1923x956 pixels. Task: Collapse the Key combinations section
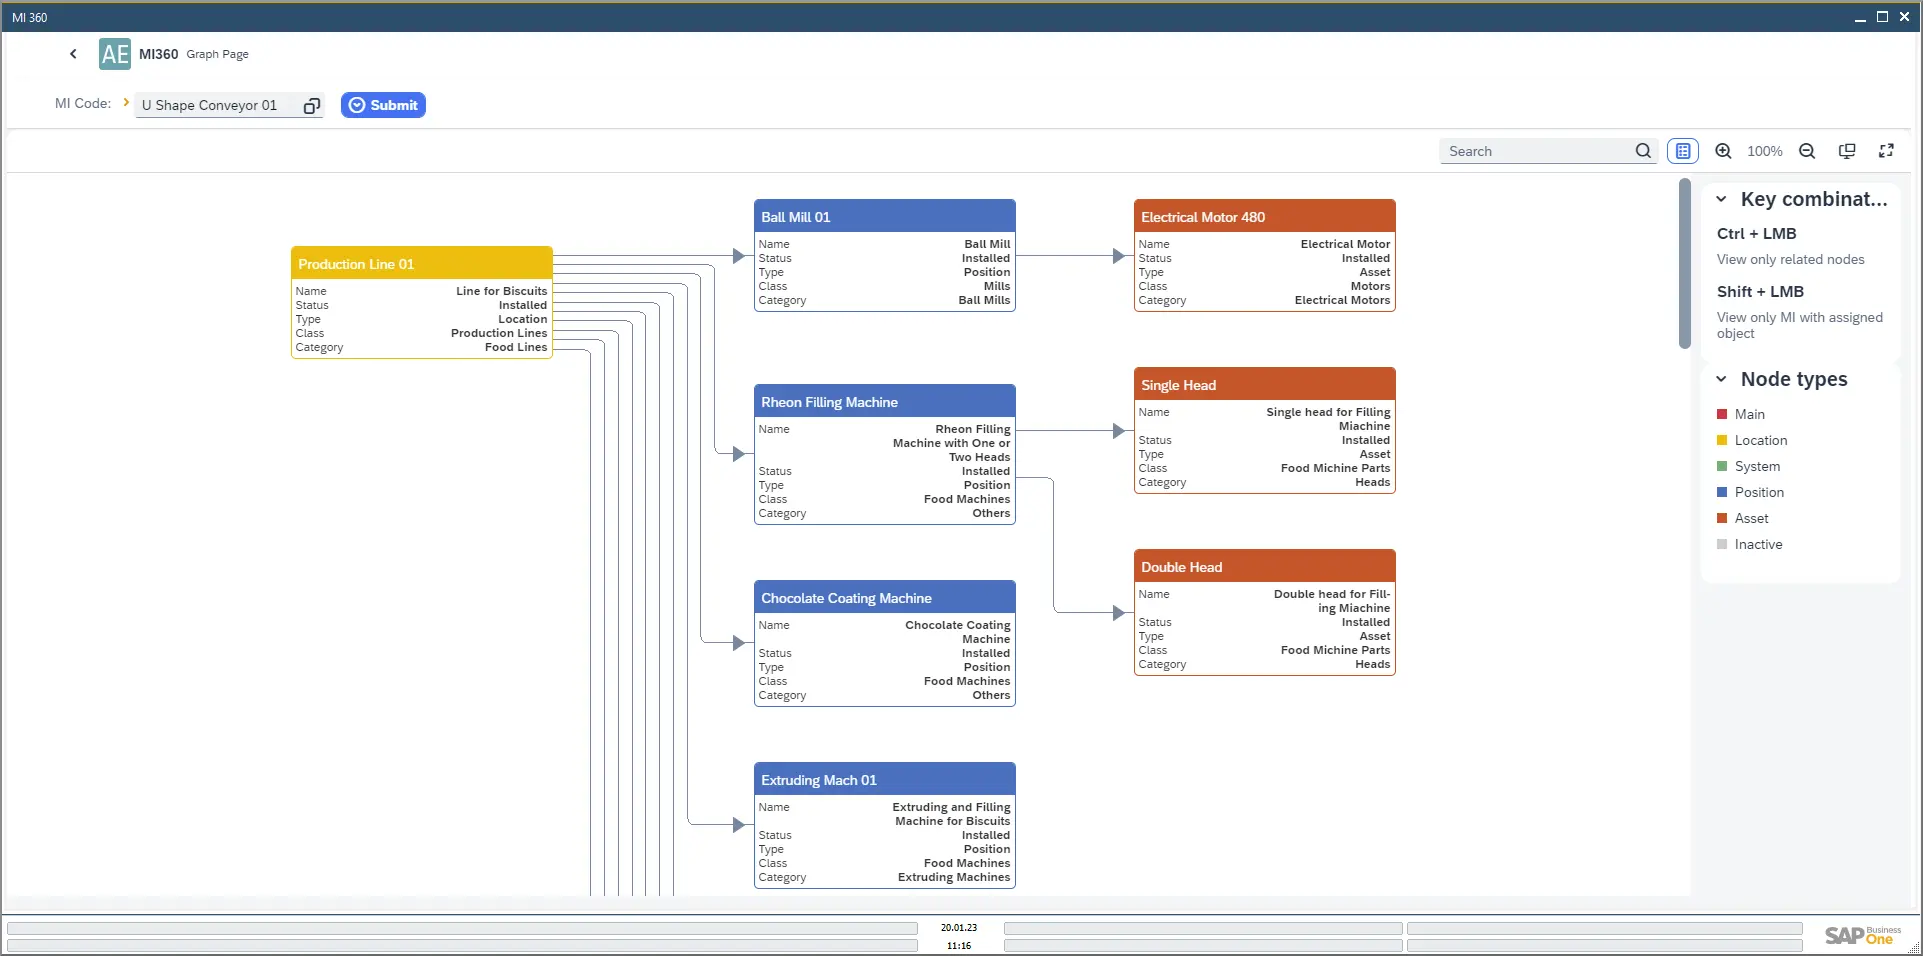tap(1721, 199)
